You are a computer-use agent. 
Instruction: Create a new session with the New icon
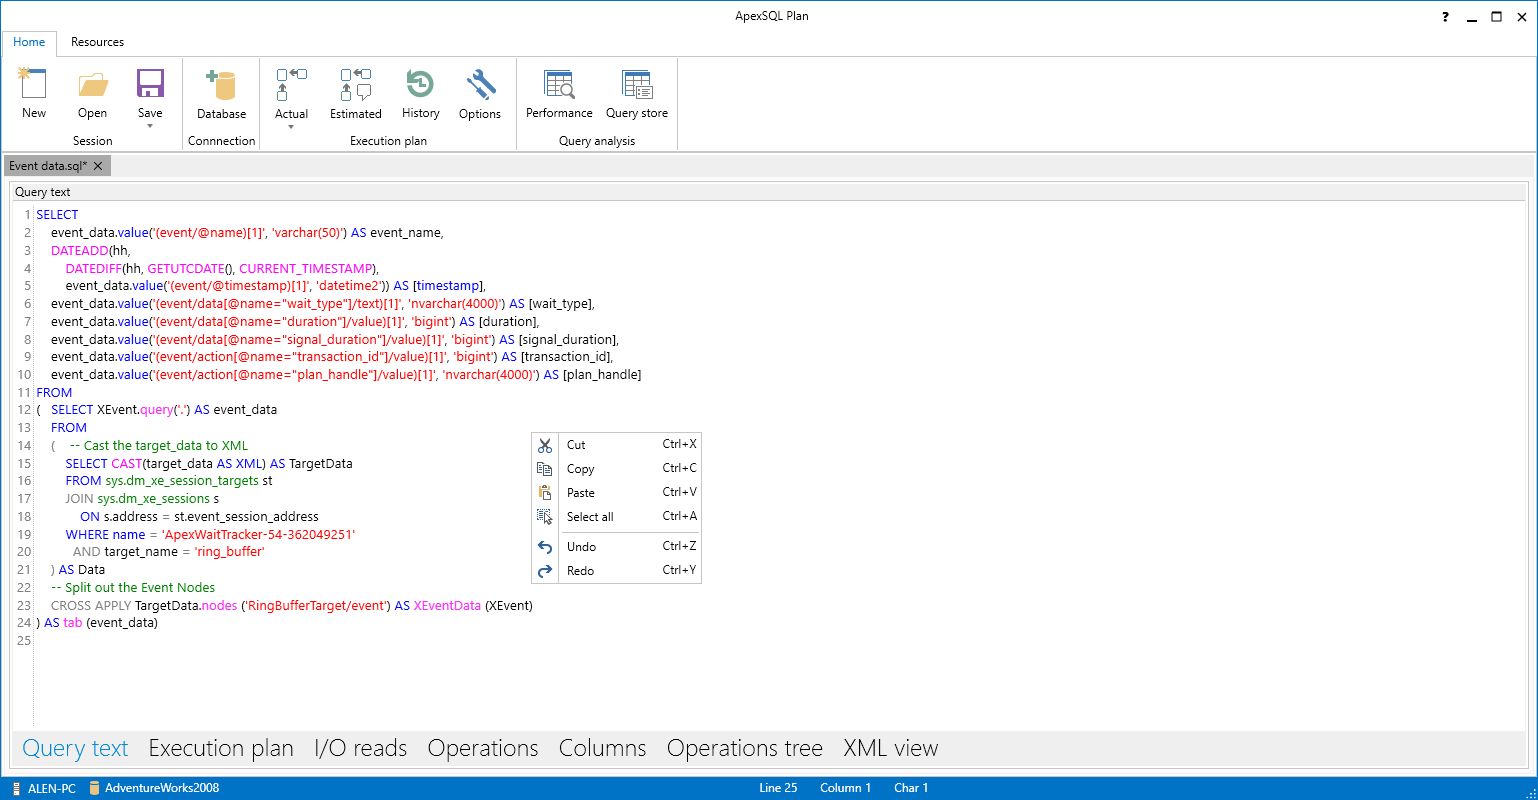pyautogui.click(x=33, y=90)
